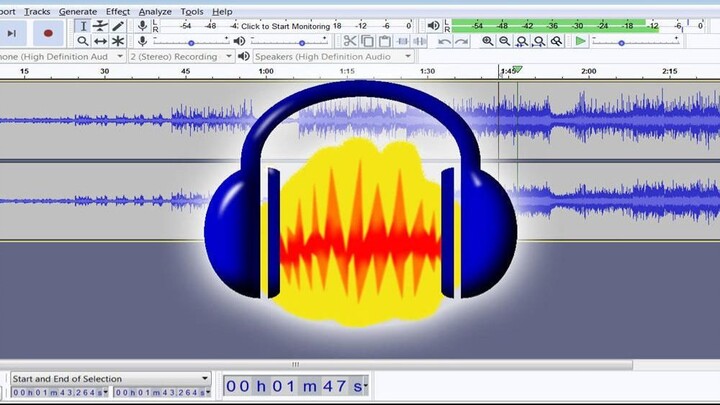Viewport: 720px width, 405px height.
Task: Click speaker icon beside Speakers device dropdown
Action: tap(244, 56)
